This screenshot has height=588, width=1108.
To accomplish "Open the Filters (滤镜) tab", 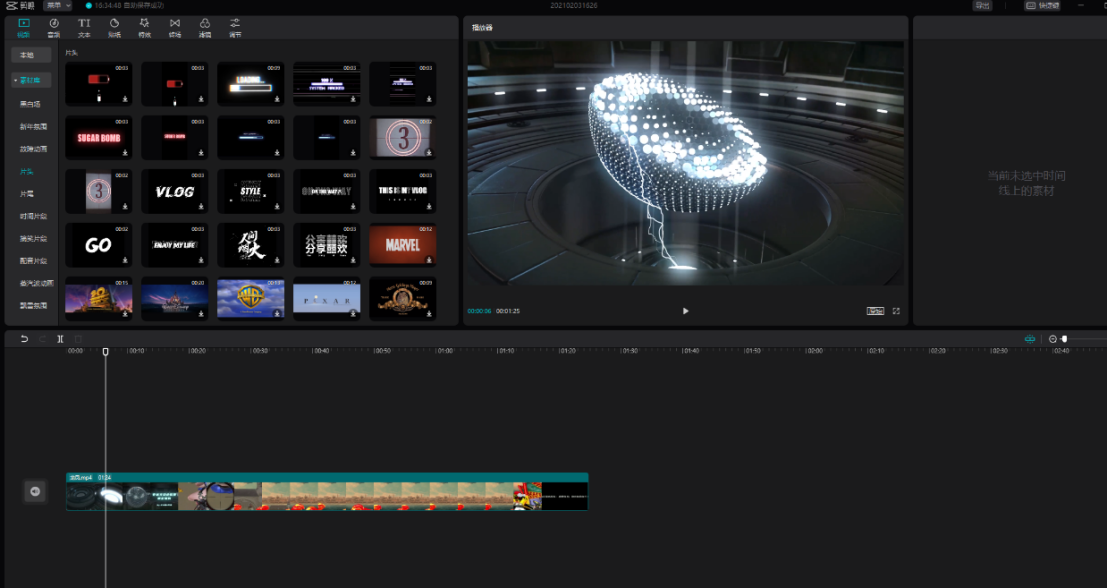I will point(205,26).
